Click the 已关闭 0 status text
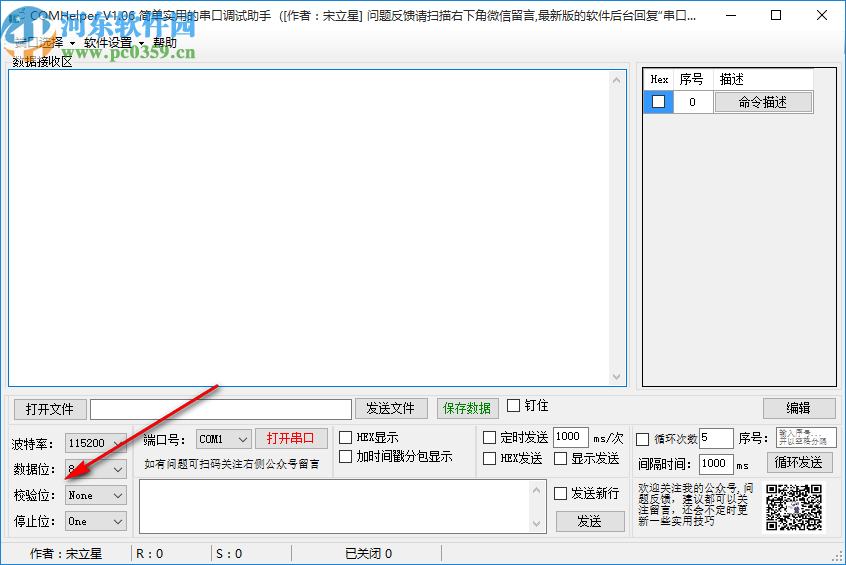Screen dimensions: 846x565 click(x=369, y=554)
